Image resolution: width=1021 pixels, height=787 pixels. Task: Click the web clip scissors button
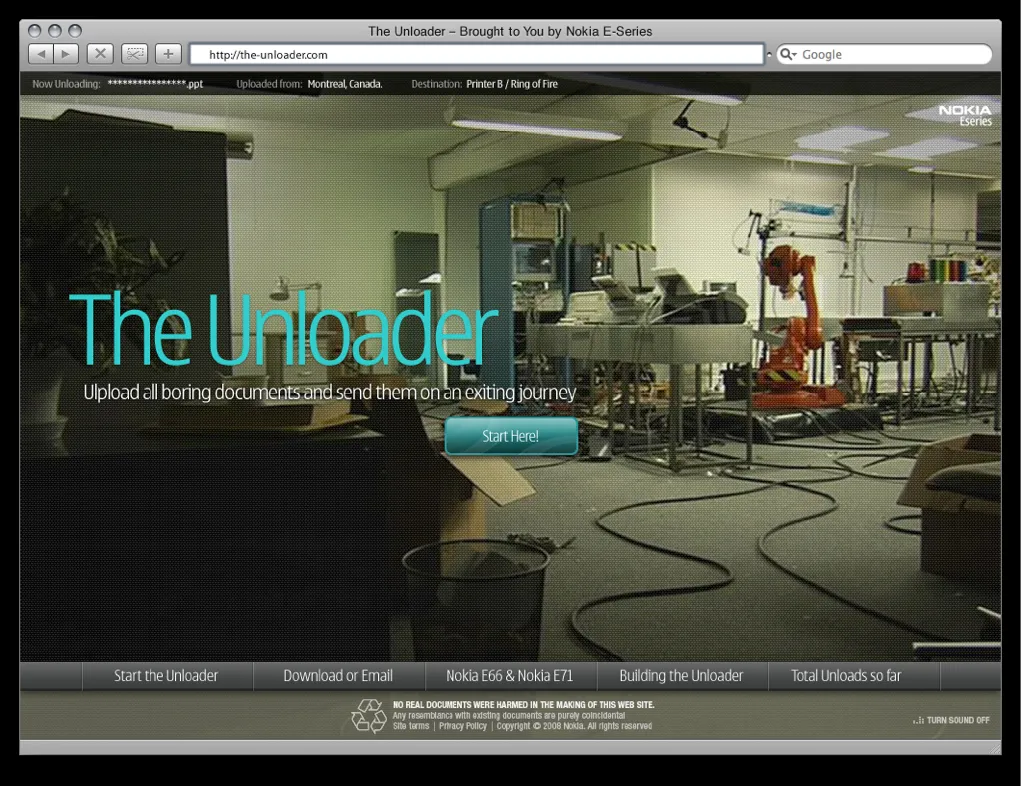[134, 54]
